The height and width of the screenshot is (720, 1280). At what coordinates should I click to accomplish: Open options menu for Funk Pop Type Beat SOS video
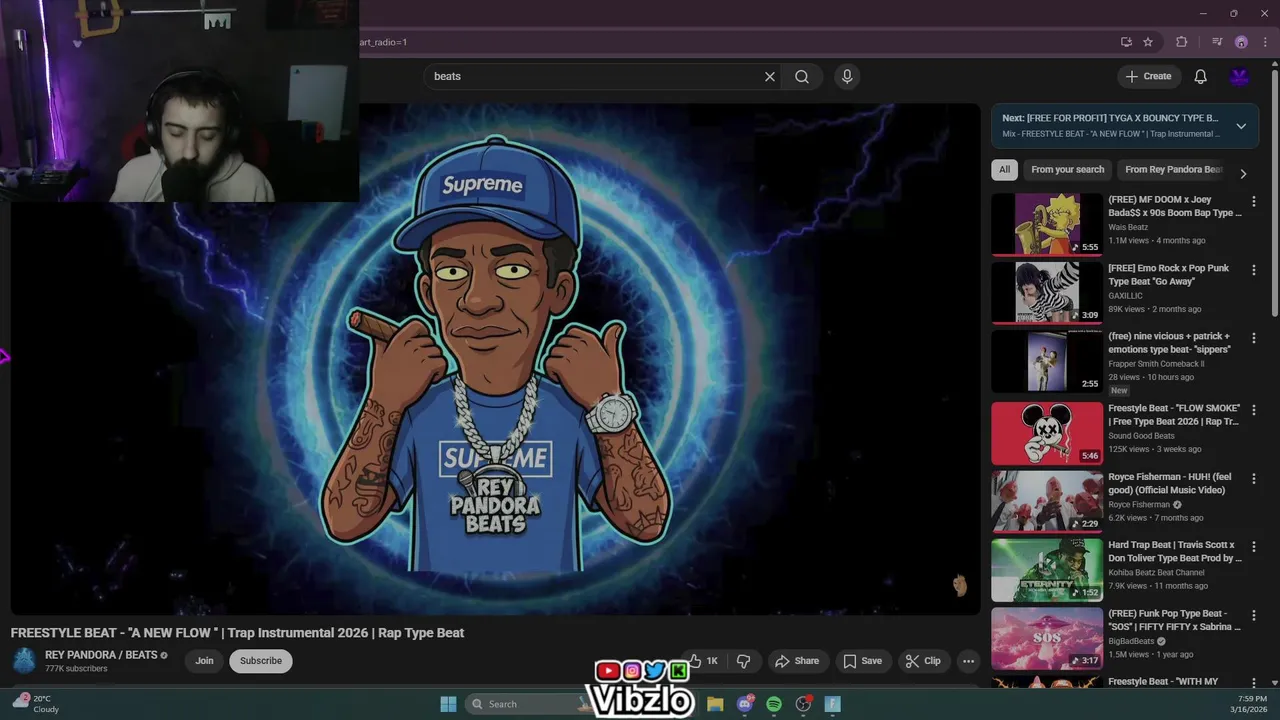click(x=1253, y=615)
